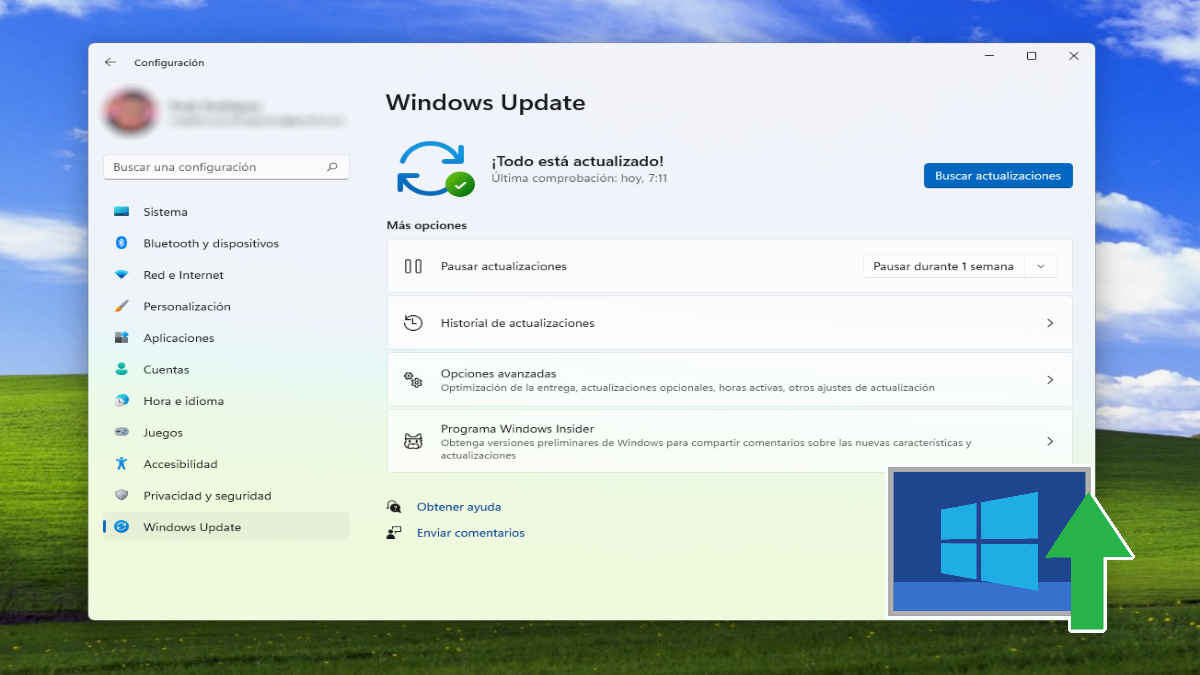Open Programa Windows Insider
The height and width of the screenshot is (675, 1200).
point(729,441)
